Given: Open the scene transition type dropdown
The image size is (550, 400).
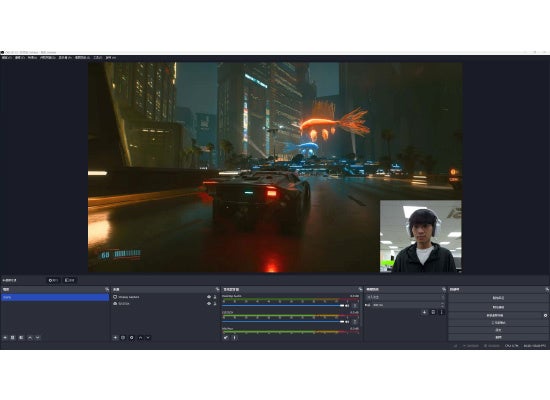Looking at the screenshot, I should tap(405, 297).
